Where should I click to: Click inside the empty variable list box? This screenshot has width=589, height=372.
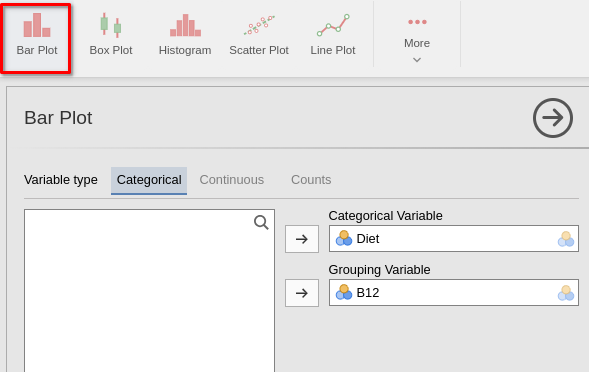(x=150, y=291)
